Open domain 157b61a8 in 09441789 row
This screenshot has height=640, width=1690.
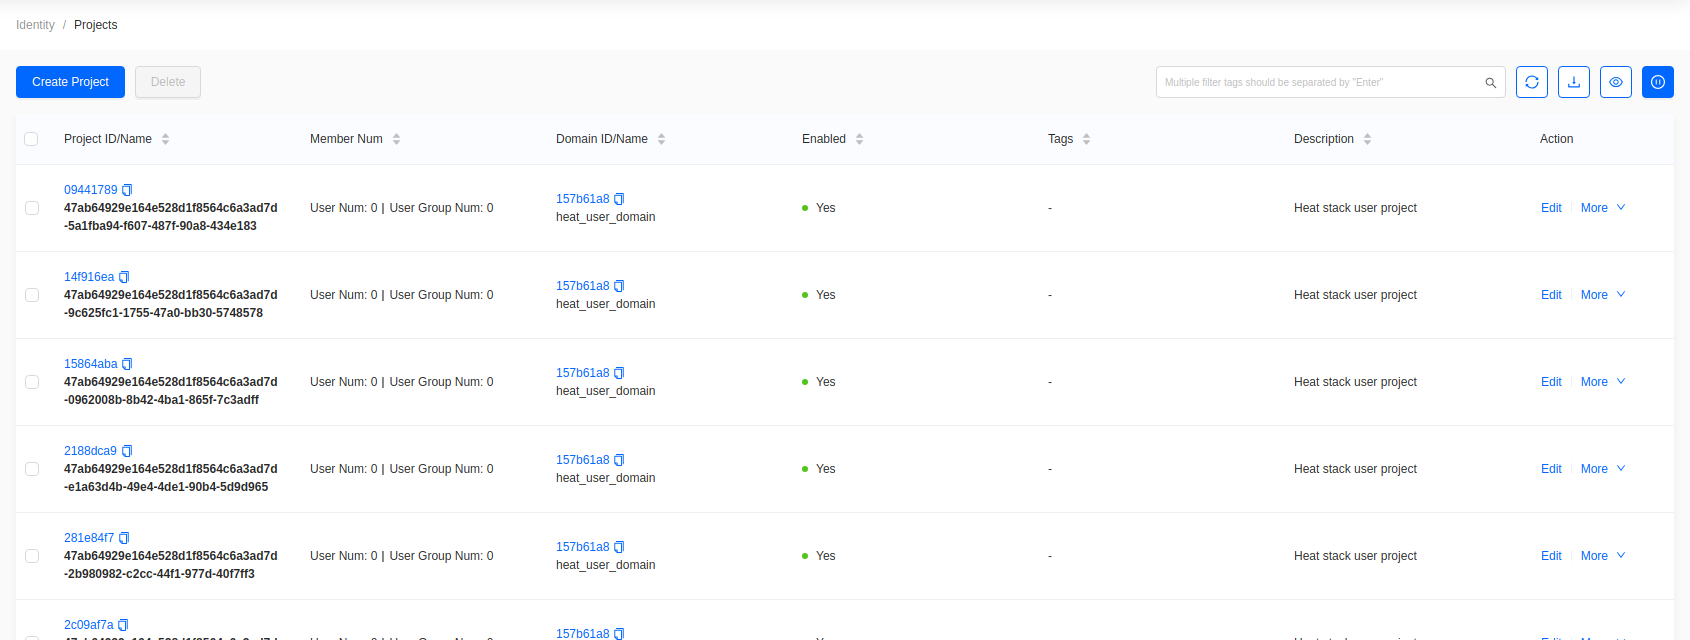[582, 199]
